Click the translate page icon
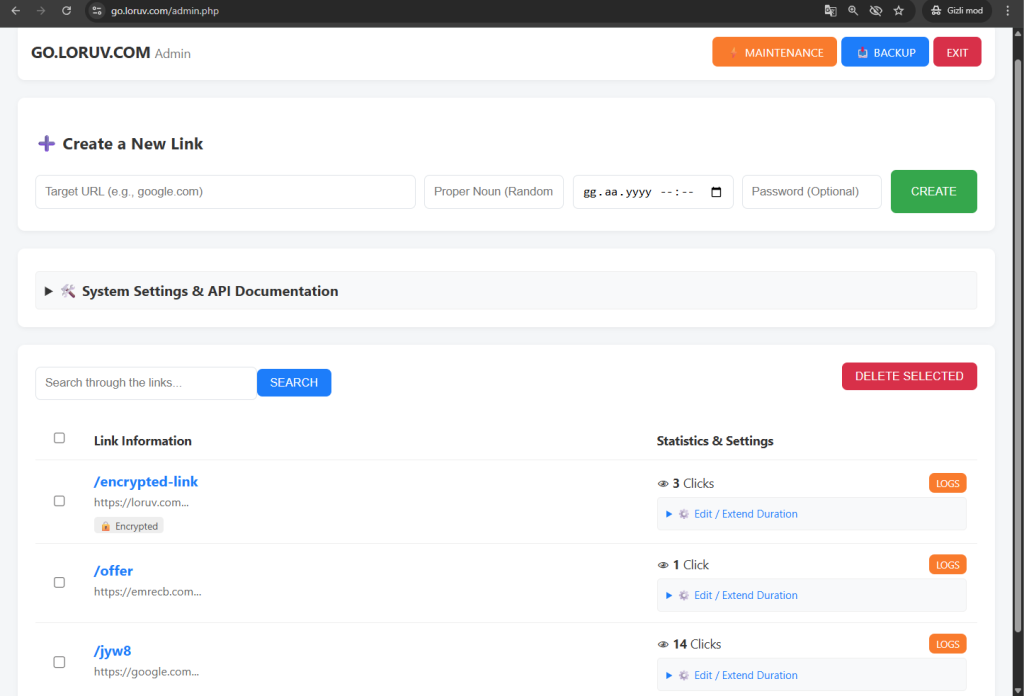The height and width of the screenshot is (696, 1024). 830,10
